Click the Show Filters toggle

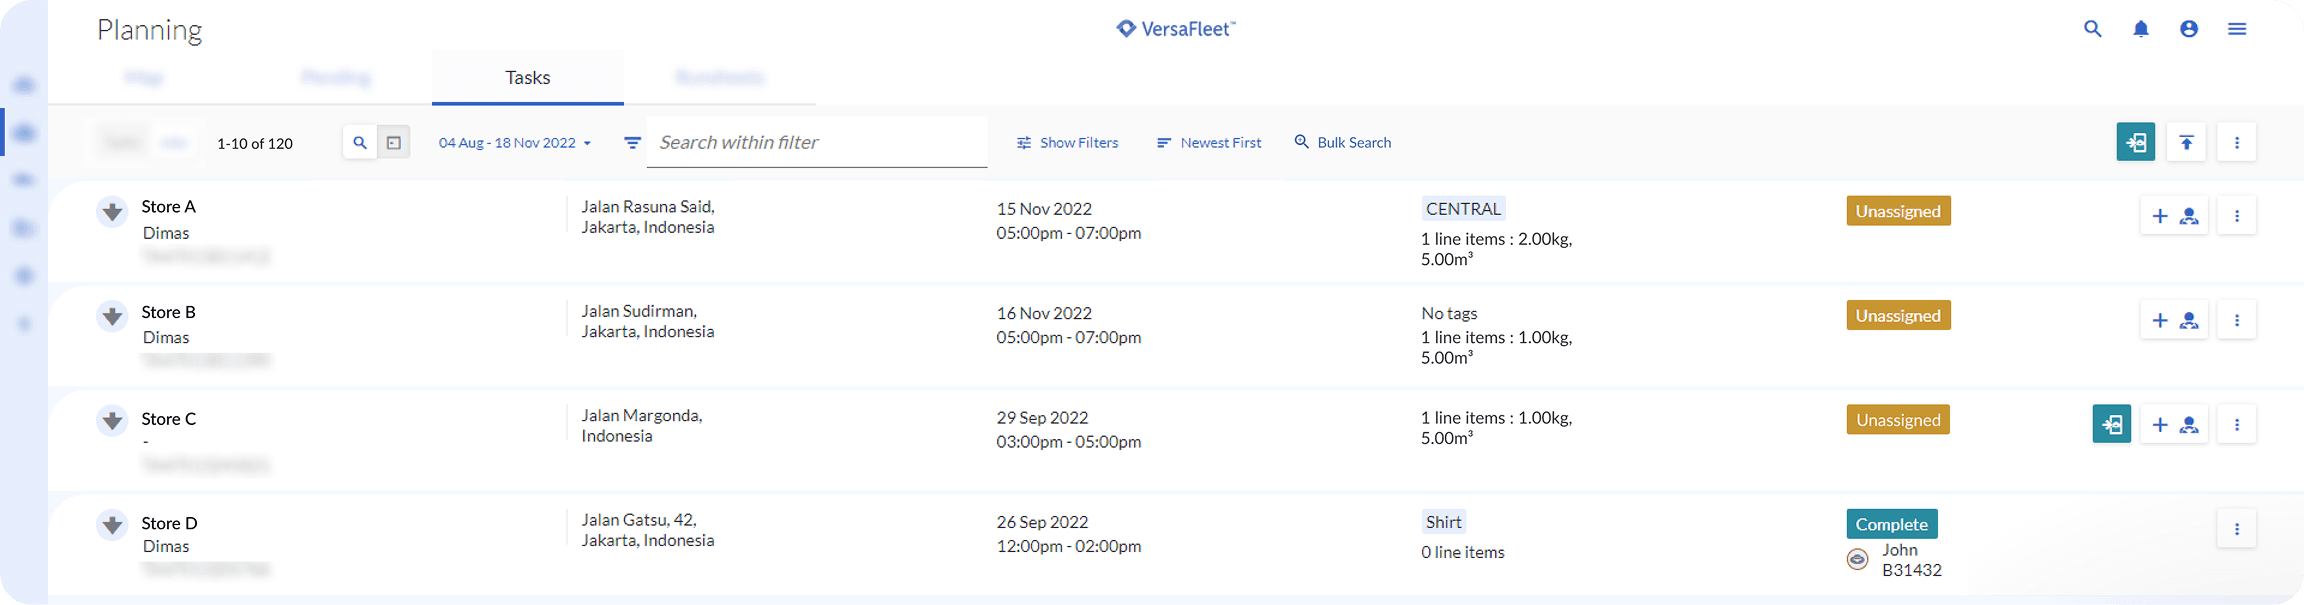1067,143
